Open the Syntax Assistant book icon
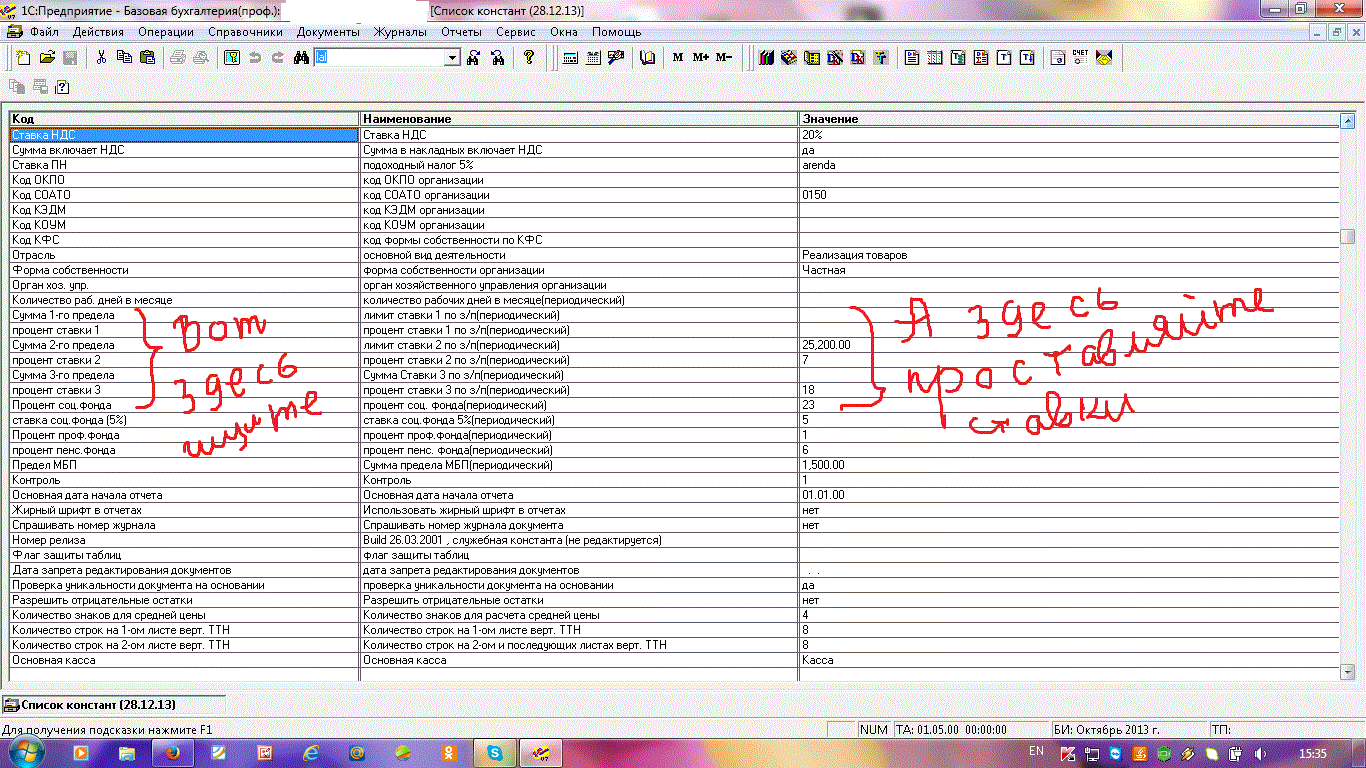 tap(648, 57)
